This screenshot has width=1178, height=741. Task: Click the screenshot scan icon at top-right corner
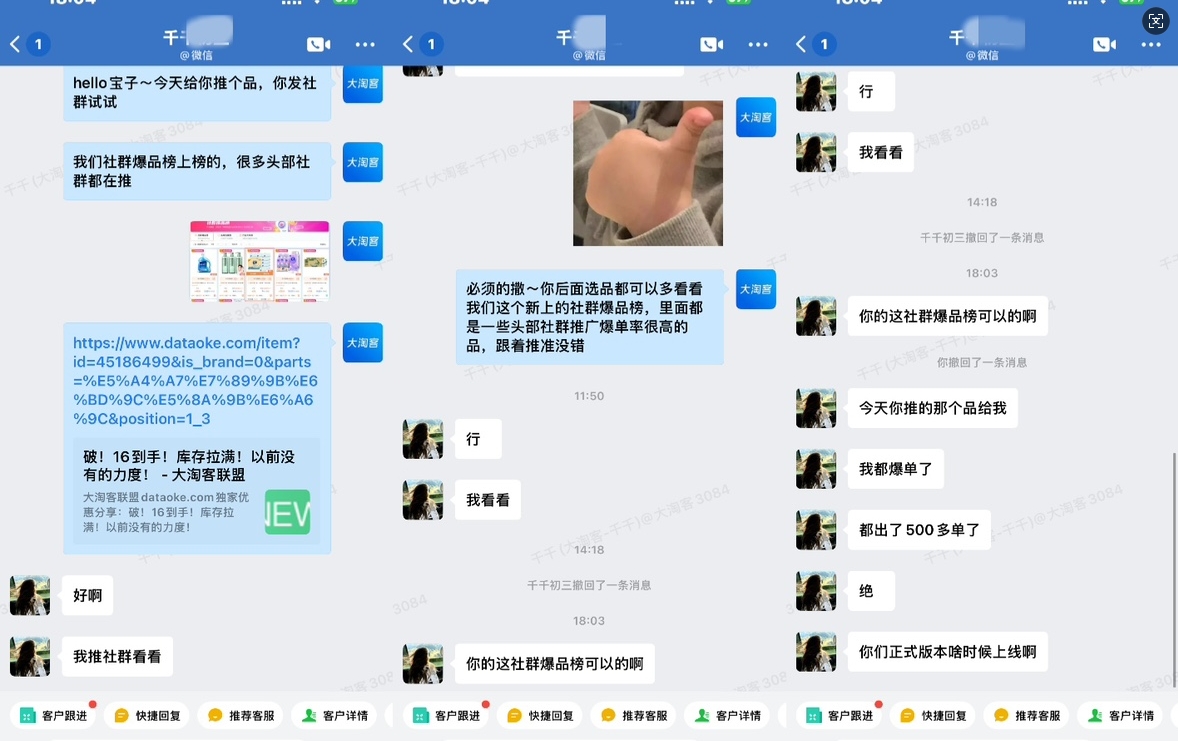(1156, 21)
